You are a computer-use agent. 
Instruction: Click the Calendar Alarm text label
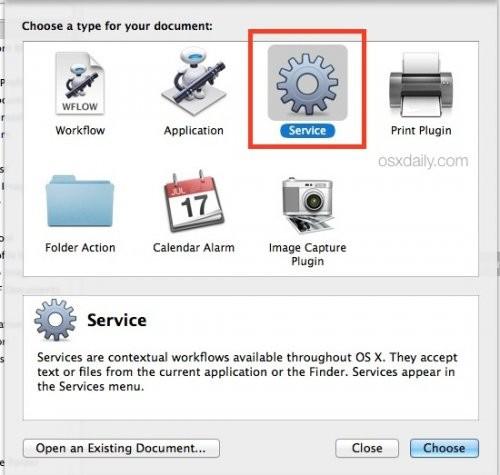pyautogui.click(x=194, y=248)
